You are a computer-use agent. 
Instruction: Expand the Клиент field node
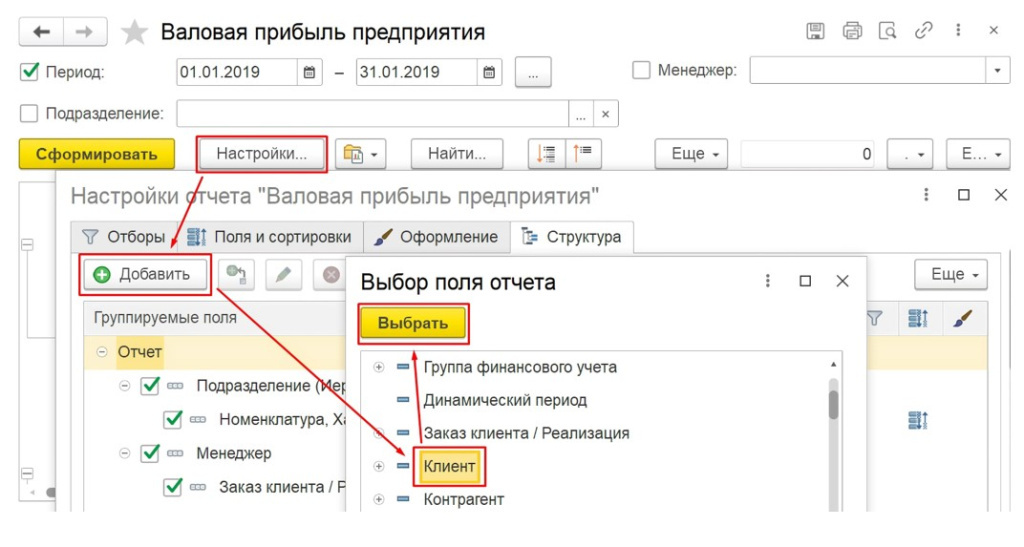[x=379, y=466]
